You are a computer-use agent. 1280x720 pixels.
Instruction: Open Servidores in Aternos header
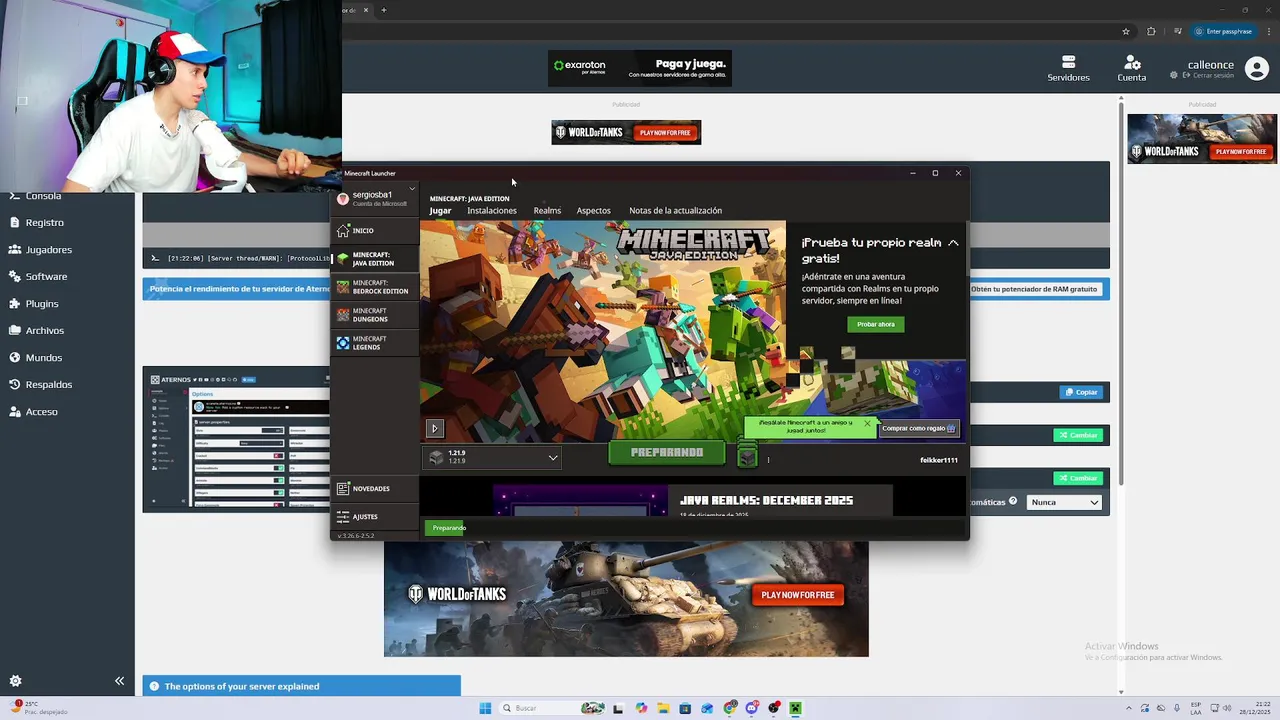pos(1068,68)
